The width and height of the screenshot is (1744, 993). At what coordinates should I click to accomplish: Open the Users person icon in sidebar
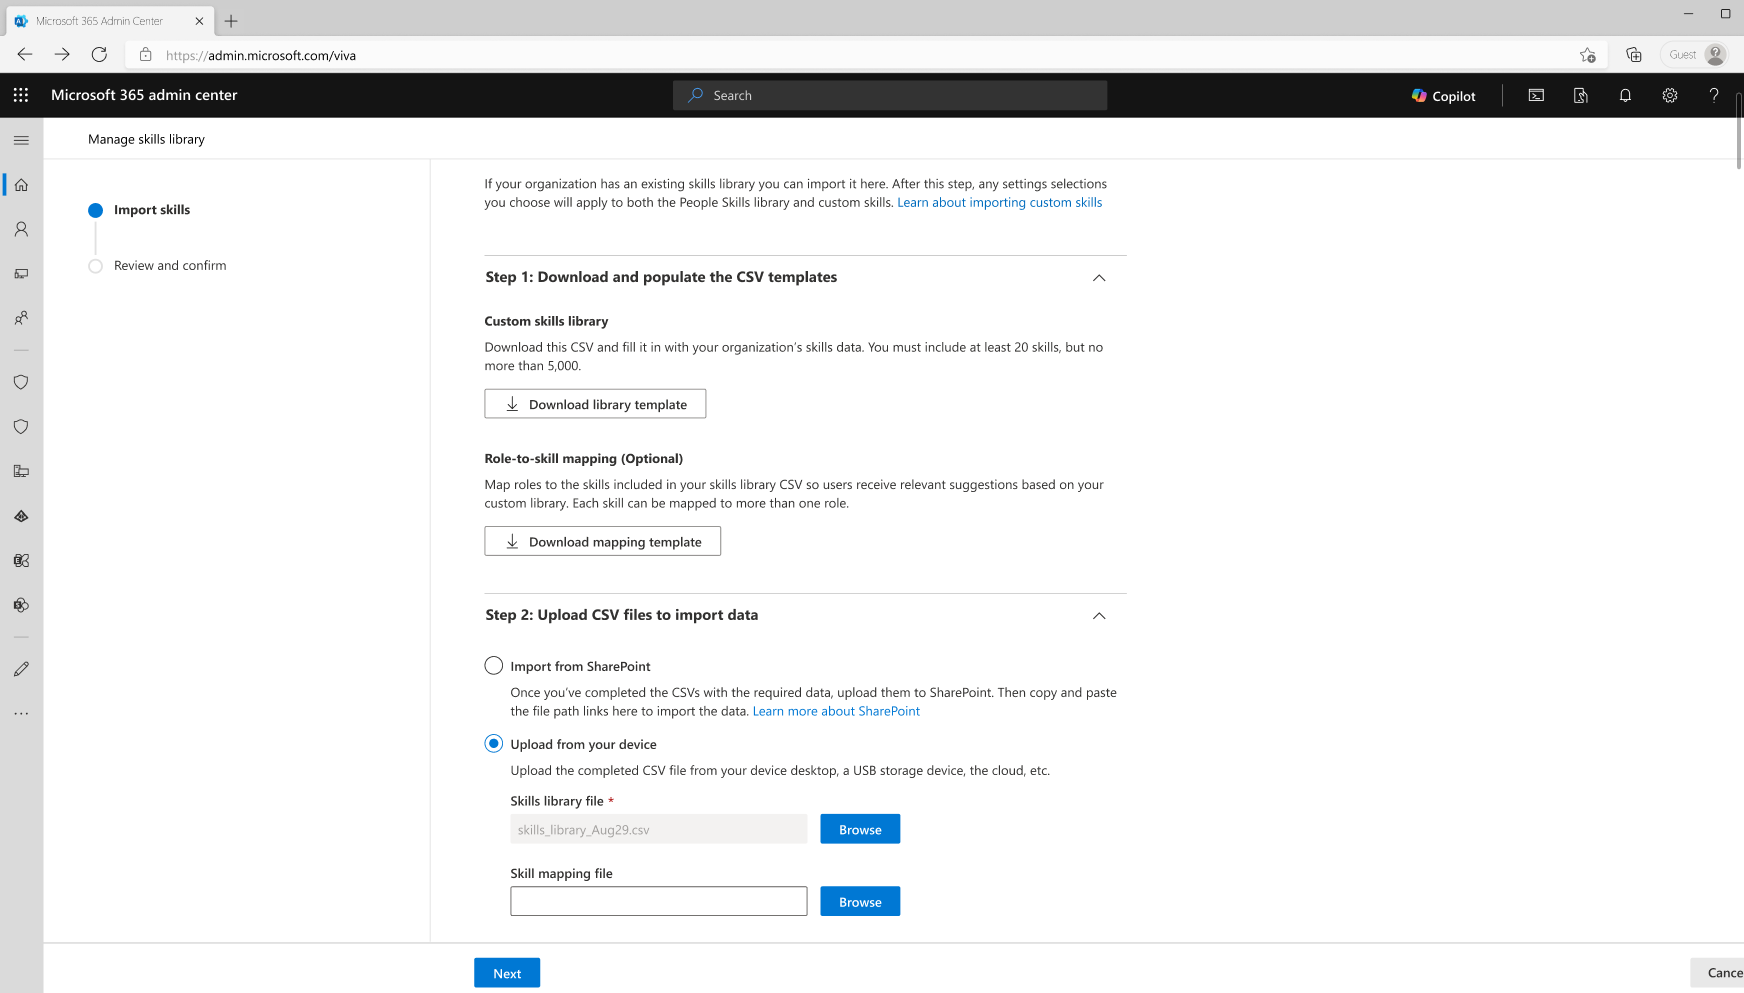(21, 229)
